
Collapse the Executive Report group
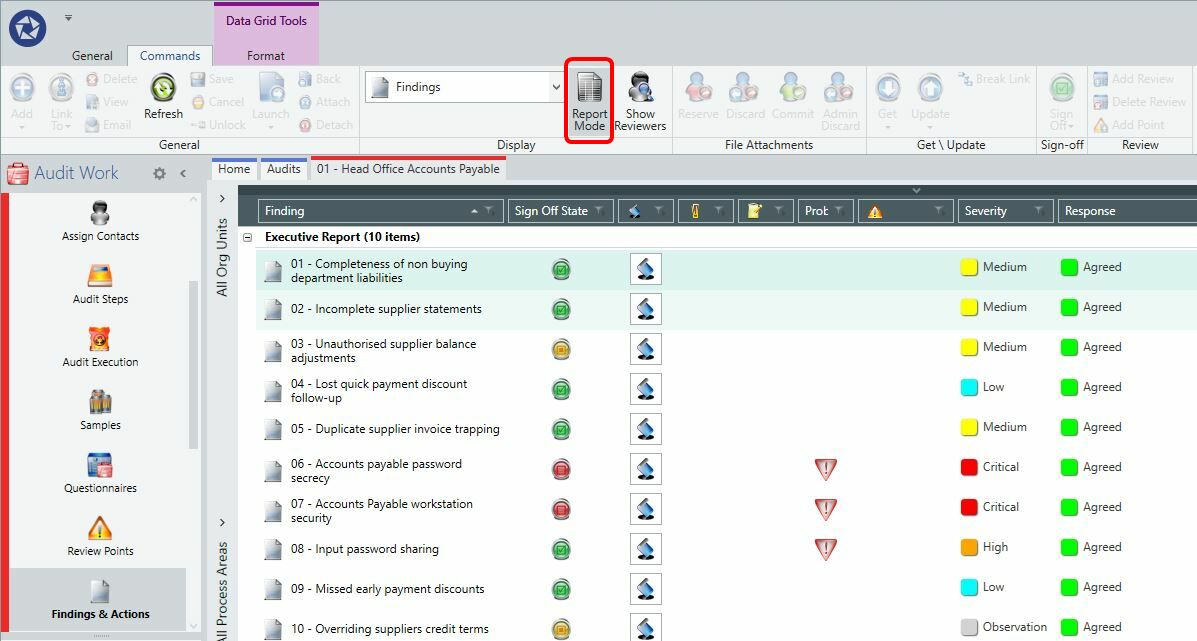click(x=247, y=237)
